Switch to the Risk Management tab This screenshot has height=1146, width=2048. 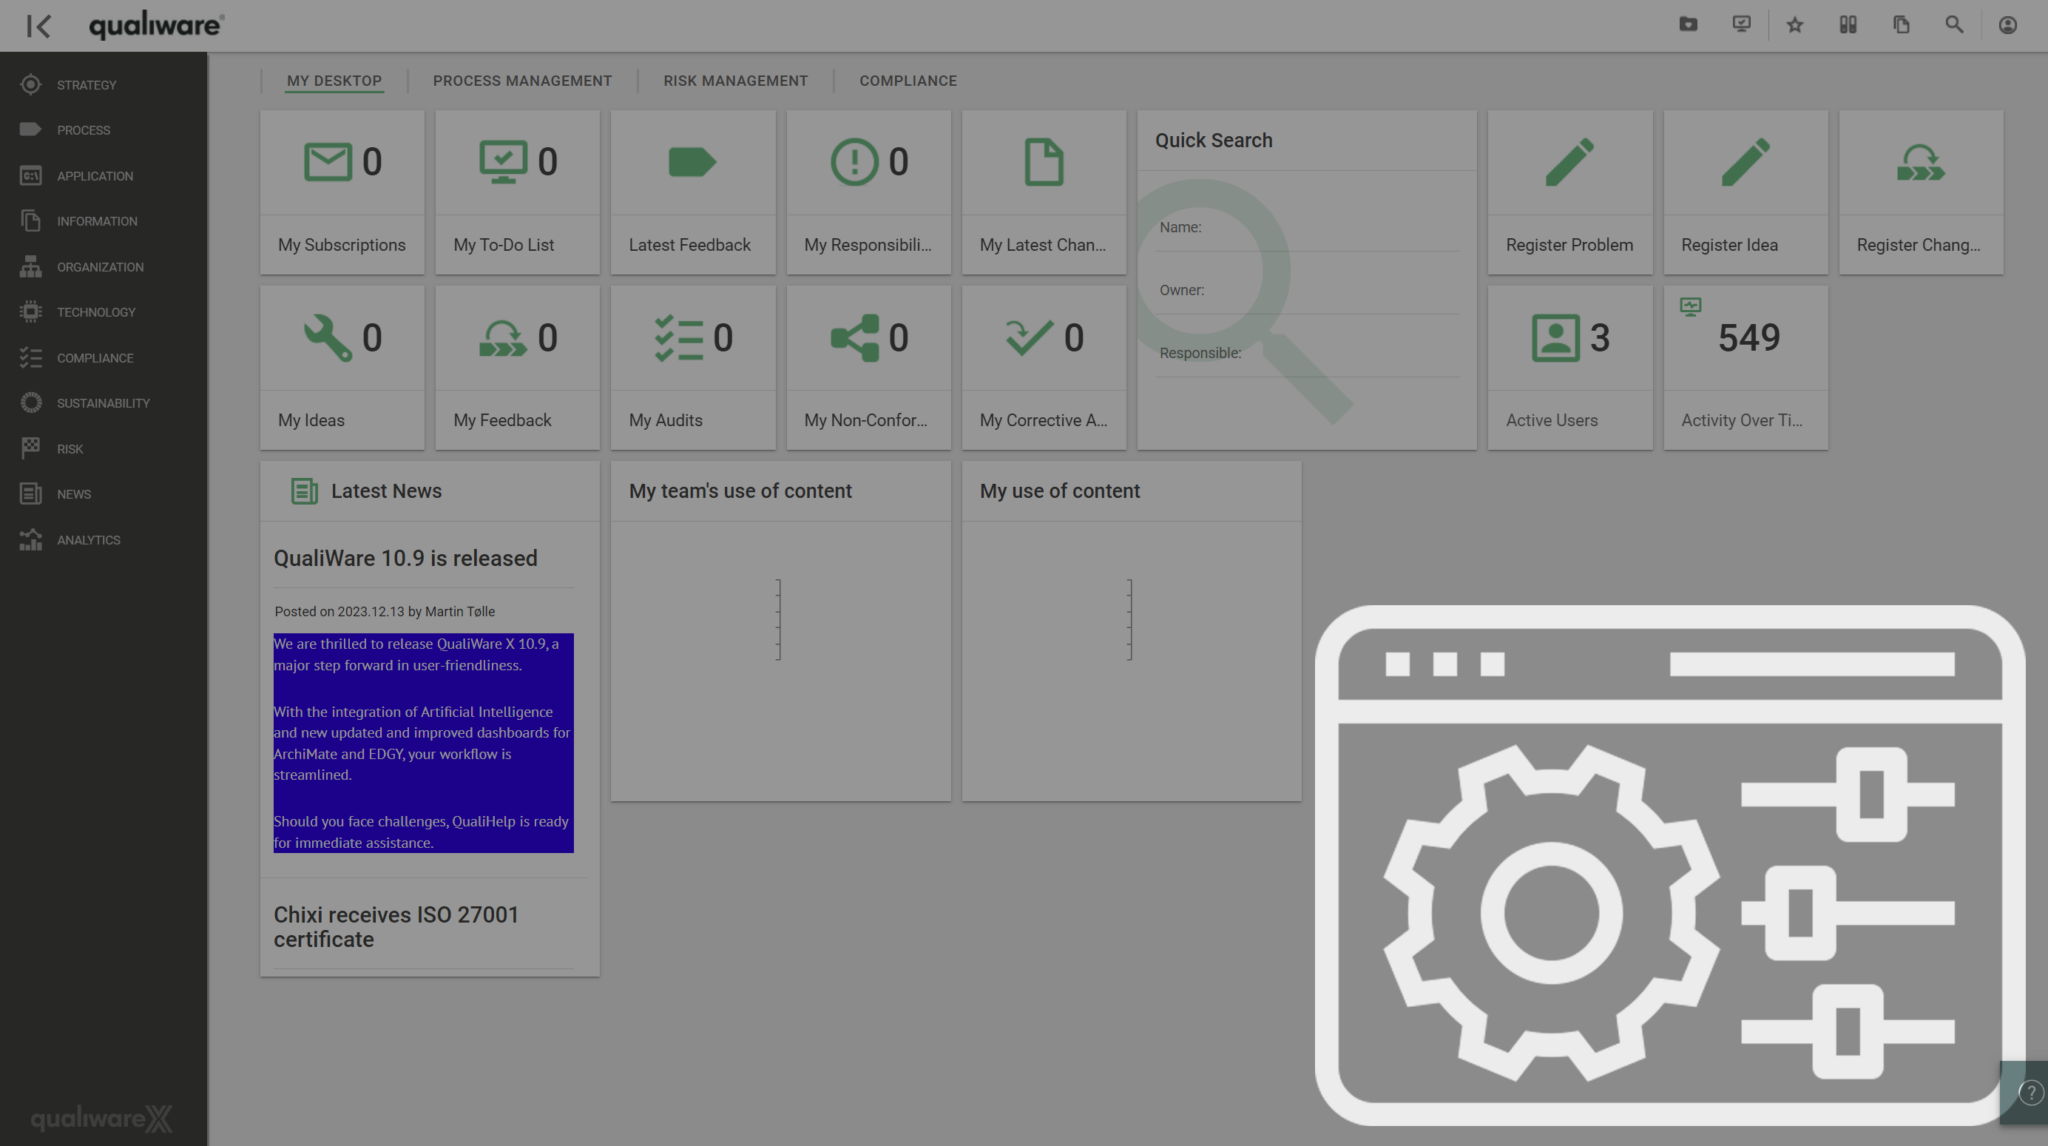point(735,81)
